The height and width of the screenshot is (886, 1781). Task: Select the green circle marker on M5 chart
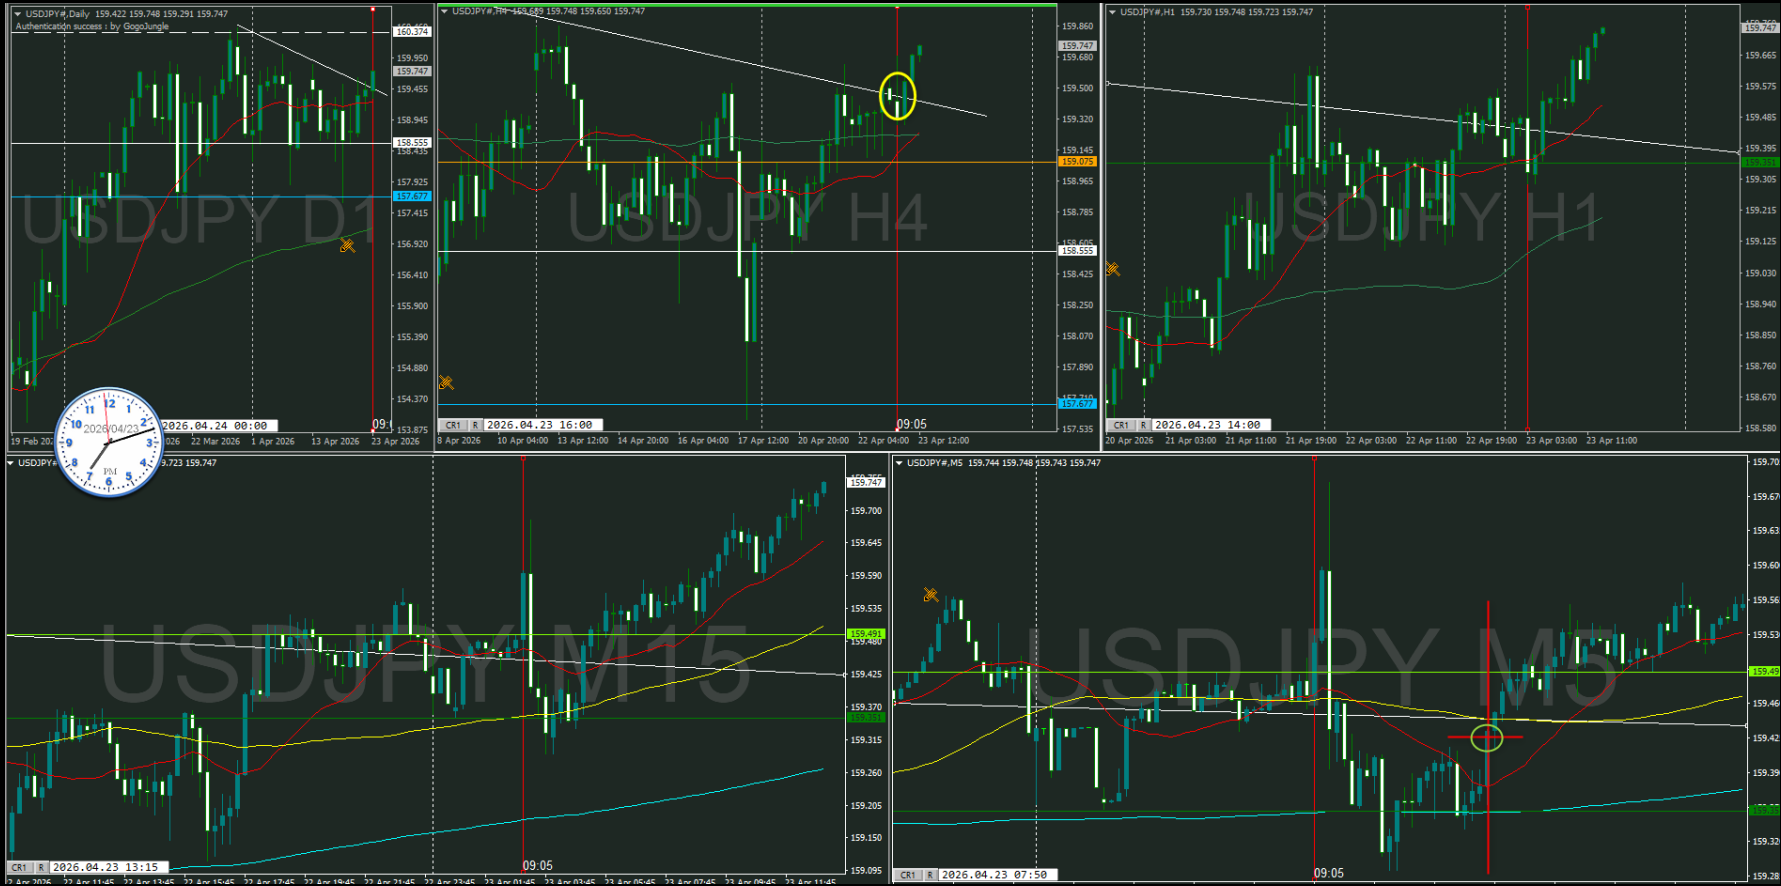pyautogui.click(x=1487, y=738)
